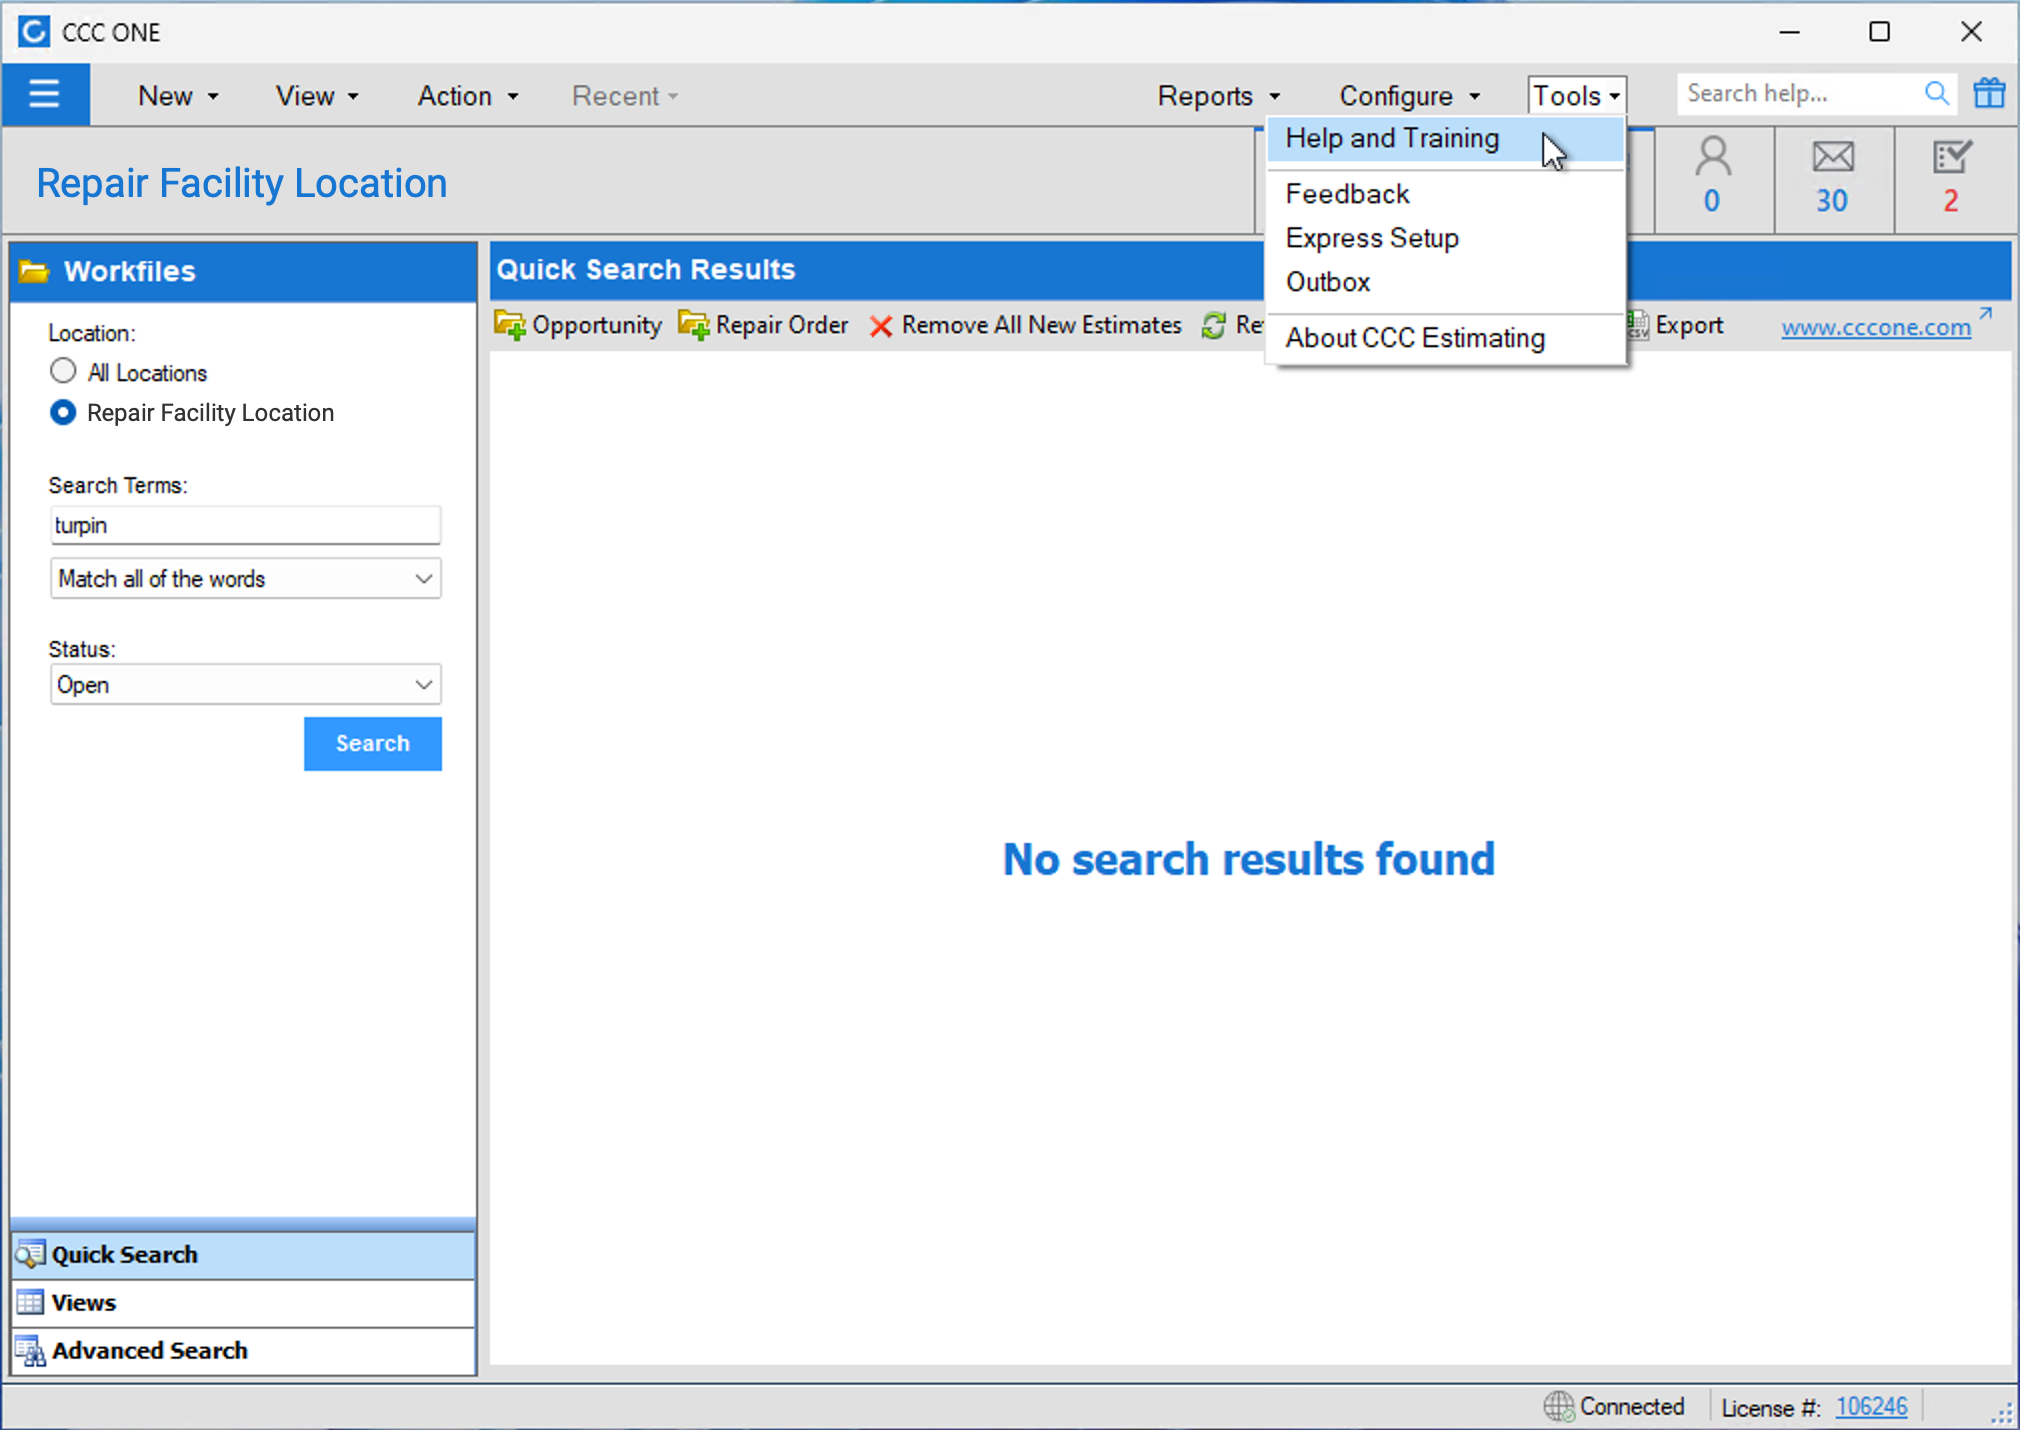Collapse the Tools dropdown menu
The image size is (2020, 1430).
click(1577, 96)
